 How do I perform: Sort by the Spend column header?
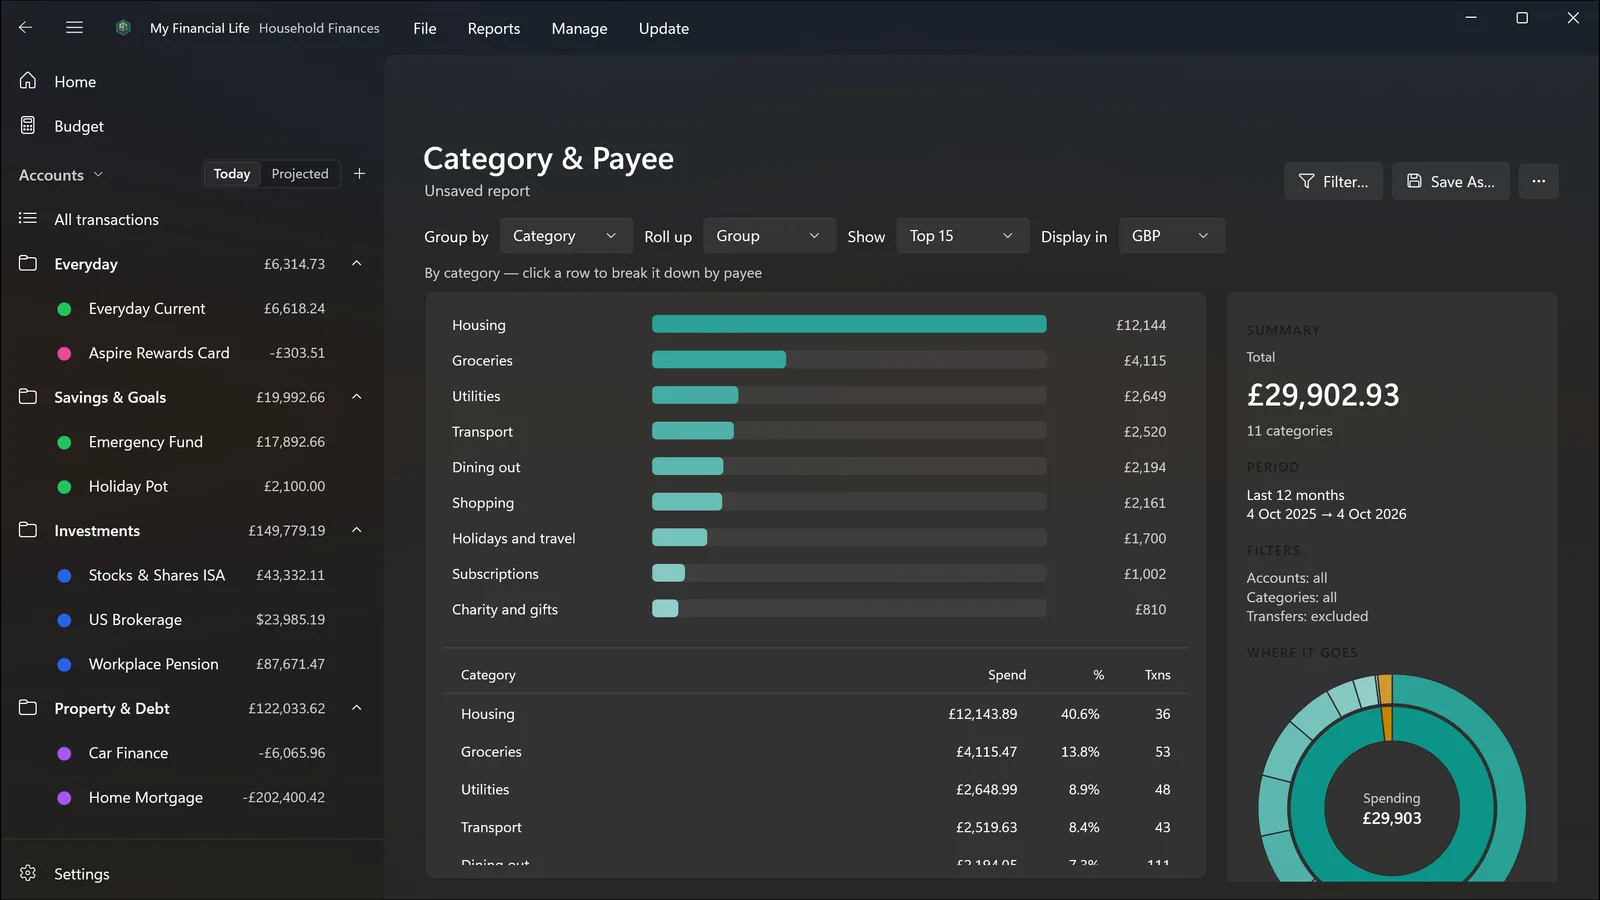point(1006,675)
